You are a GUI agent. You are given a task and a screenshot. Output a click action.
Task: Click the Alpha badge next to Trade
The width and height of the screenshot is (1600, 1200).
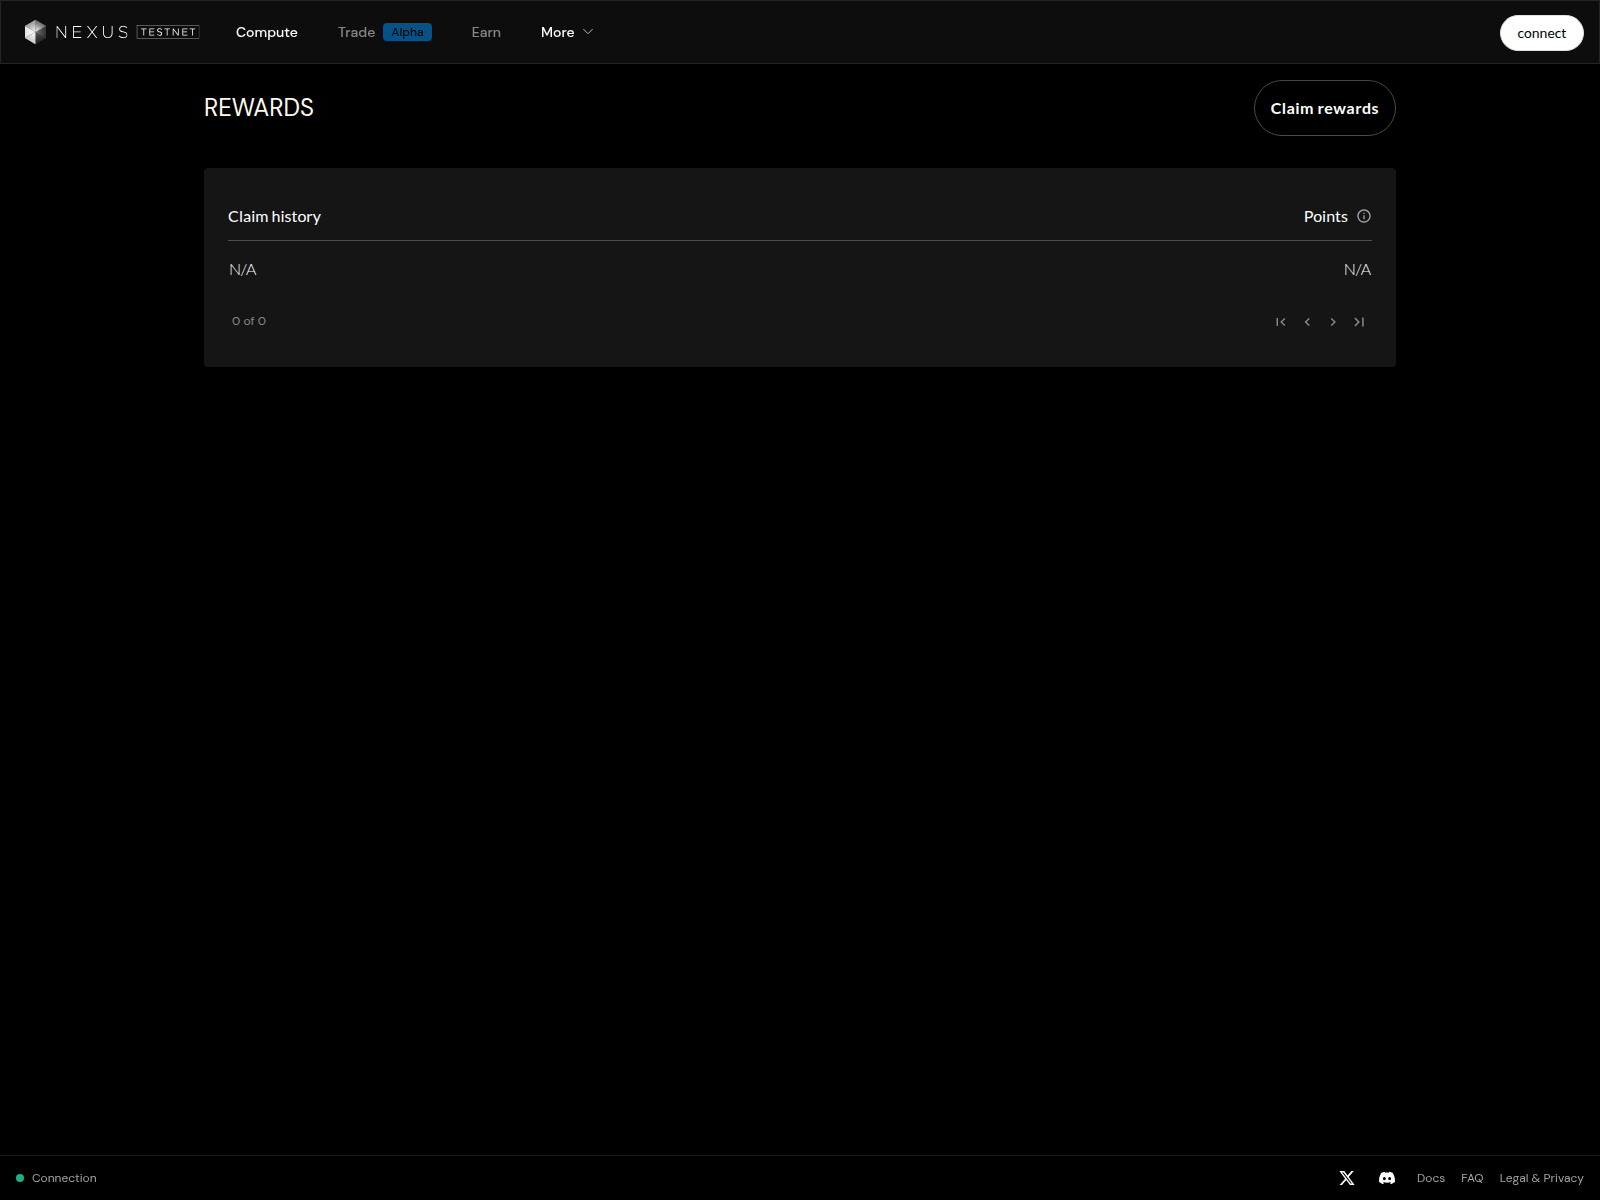coord(407,32)
